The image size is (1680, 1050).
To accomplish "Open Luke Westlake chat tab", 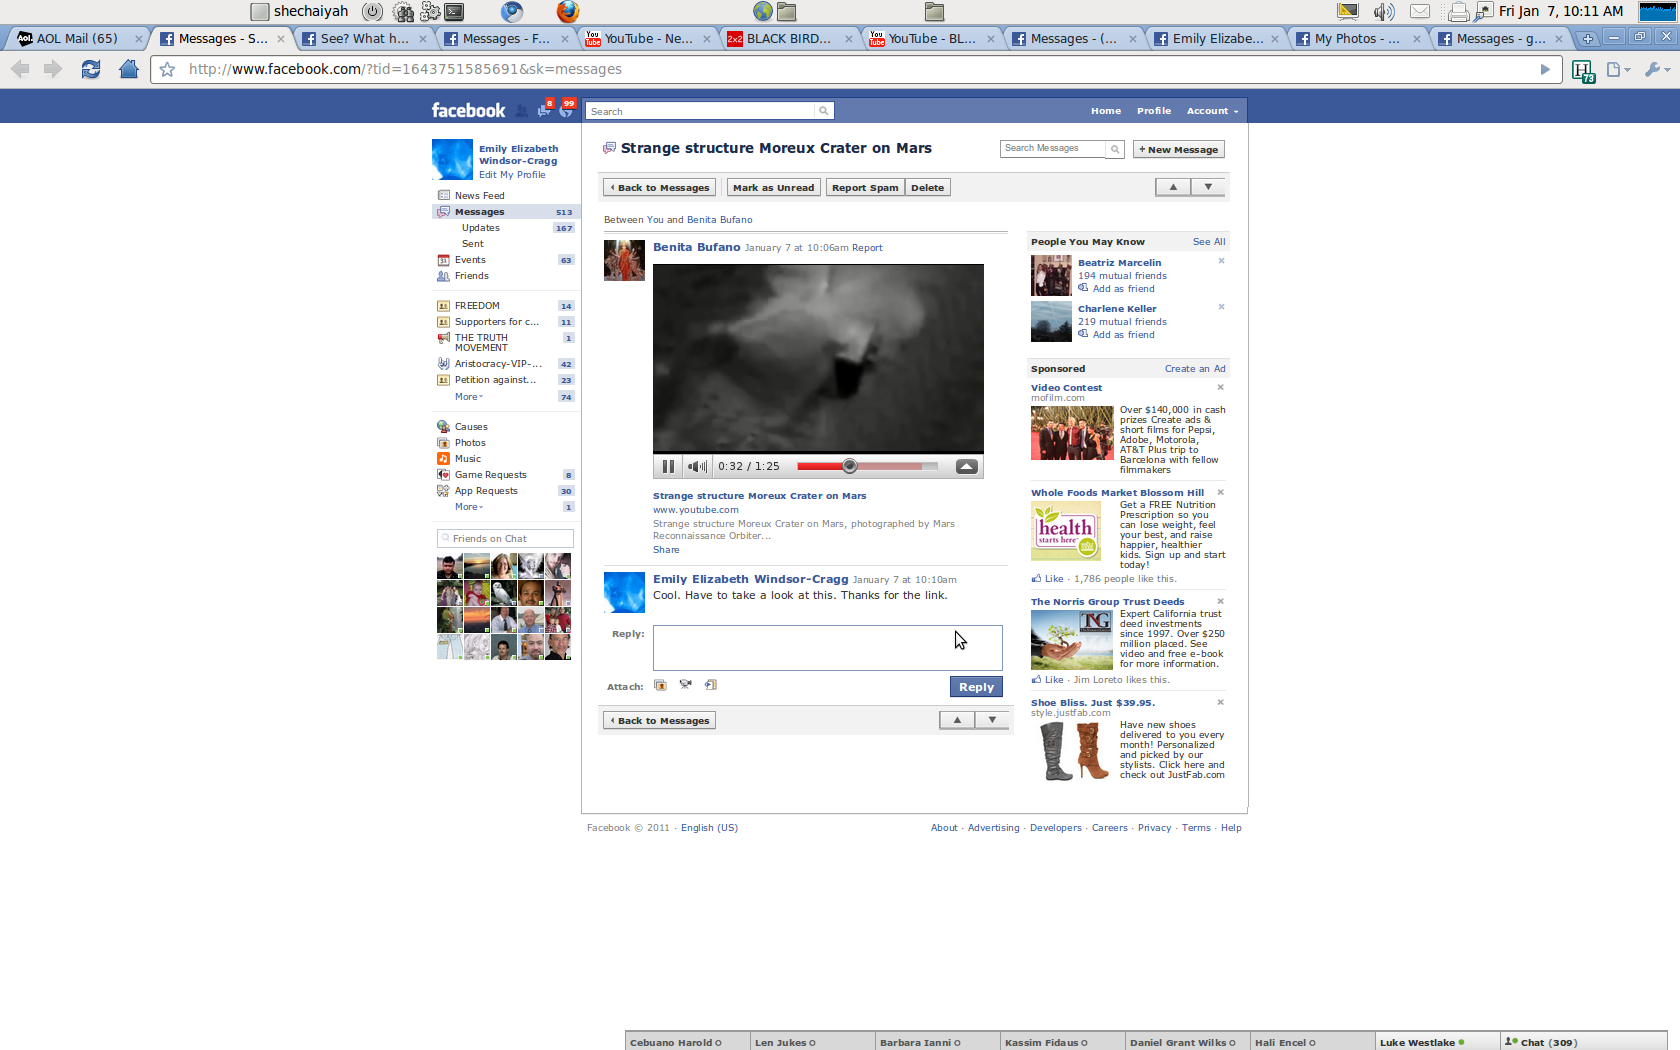I will point(1437,1042).
